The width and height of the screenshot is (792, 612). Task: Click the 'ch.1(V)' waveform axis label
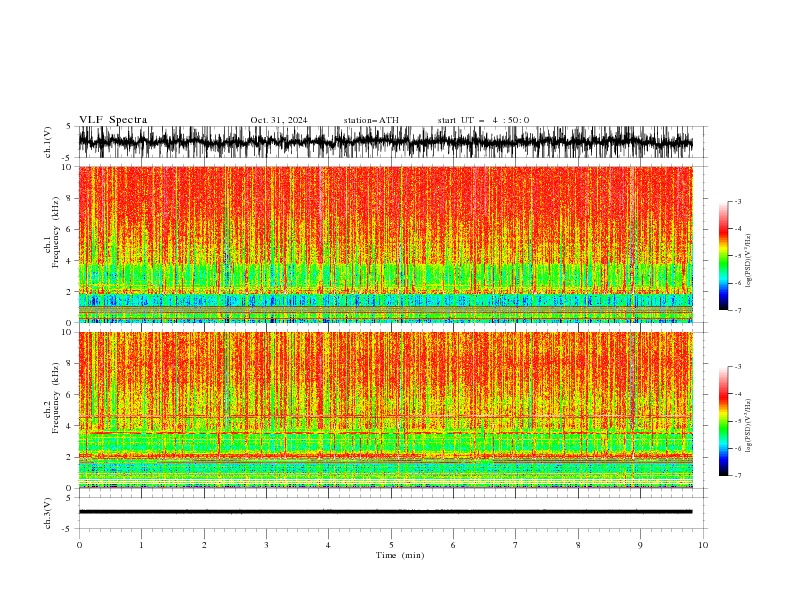point(48,142)
